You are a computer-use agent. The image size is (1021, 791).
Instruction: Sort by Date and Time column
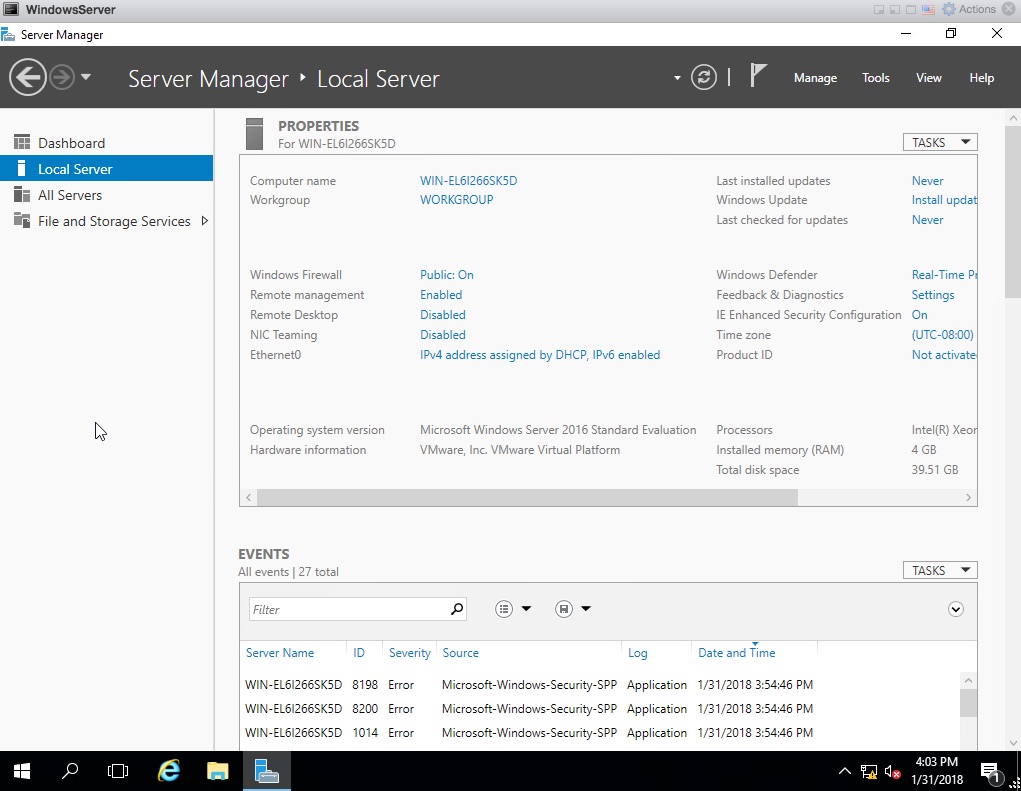coord(736,652)
